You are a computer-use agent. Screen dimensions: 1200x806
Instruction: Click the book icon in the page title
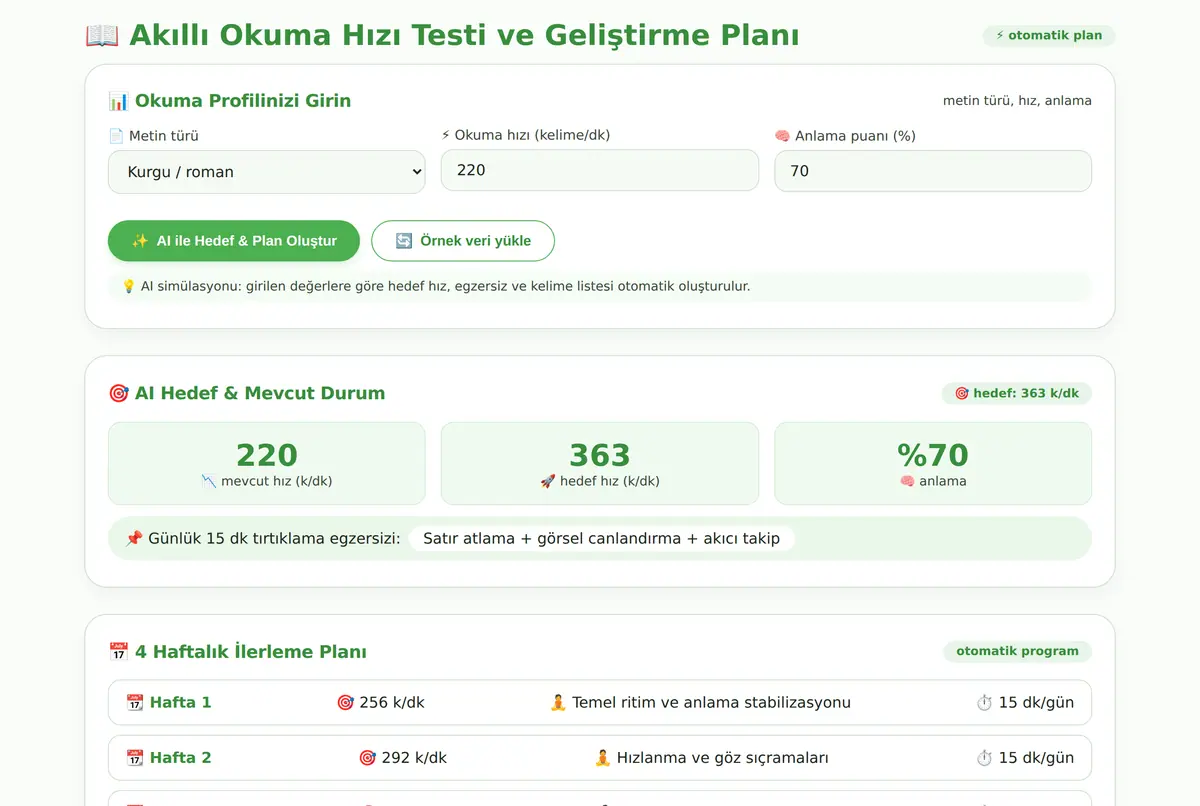pos(102,36)
